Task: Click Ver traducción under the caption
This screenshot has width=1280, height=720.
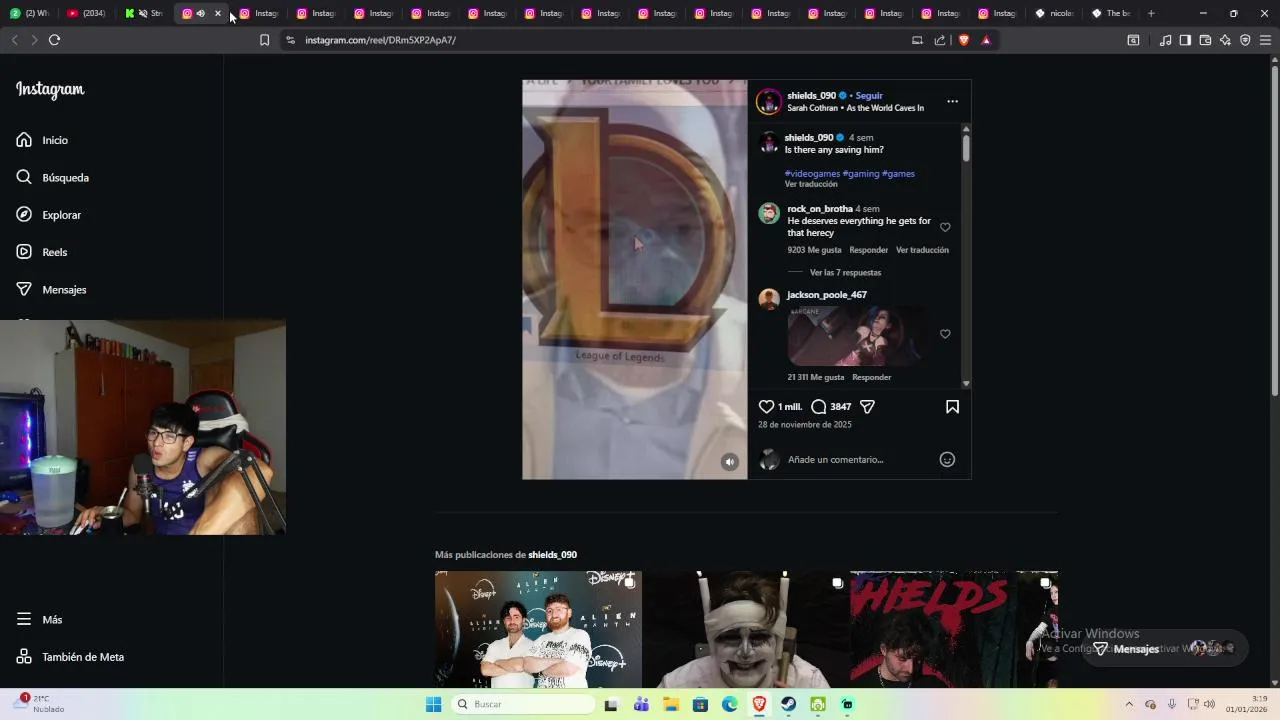Action: coord(811,184)
